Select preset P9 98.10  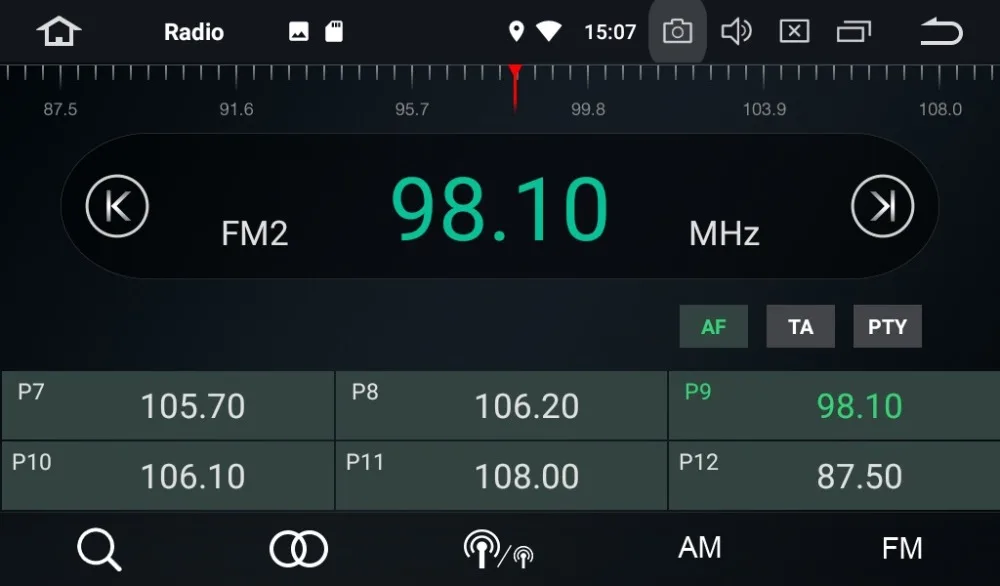pos(834,406)
